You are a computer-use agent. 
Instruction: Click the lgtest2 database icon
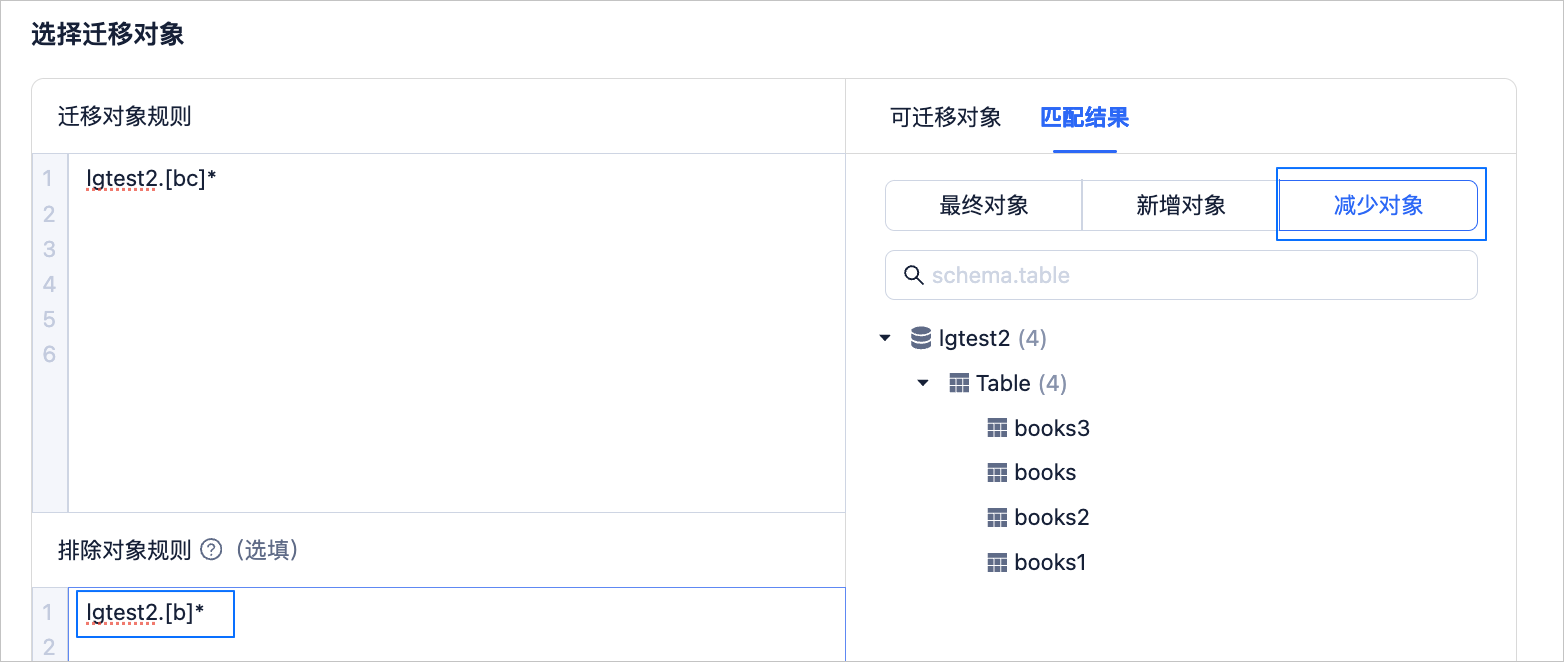point(921,338)
